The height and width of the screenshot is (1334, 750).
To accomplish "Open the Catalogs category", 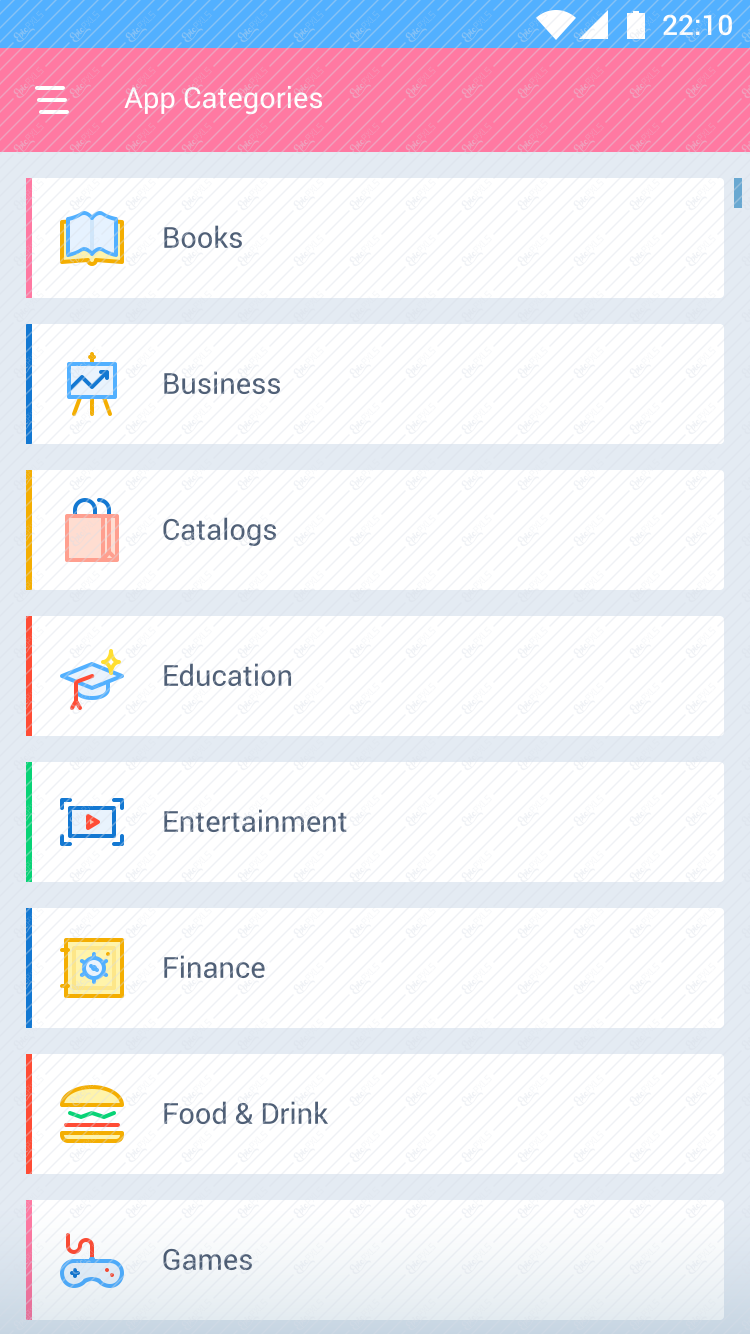I will click(x=220, y=530).
